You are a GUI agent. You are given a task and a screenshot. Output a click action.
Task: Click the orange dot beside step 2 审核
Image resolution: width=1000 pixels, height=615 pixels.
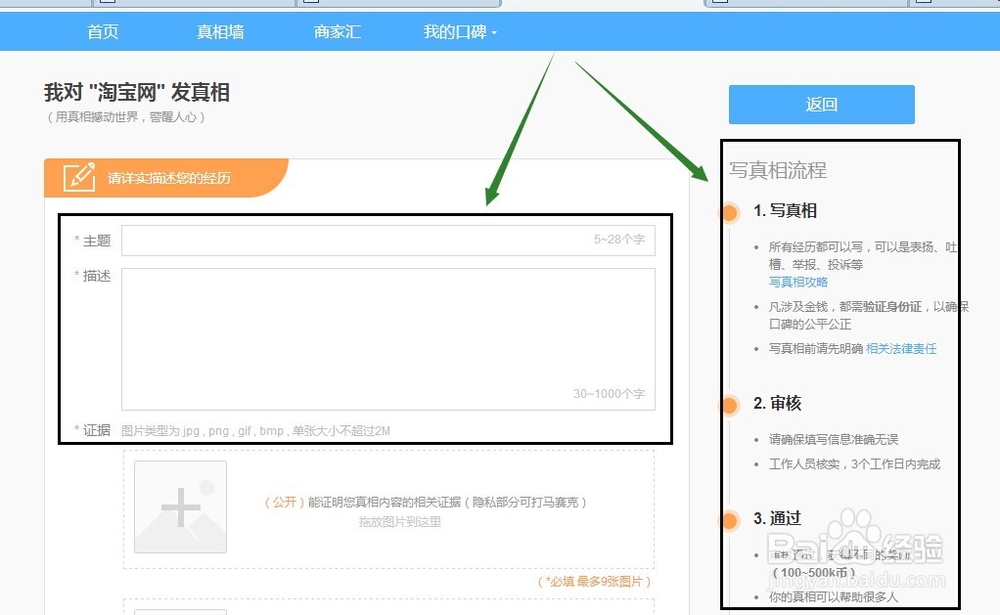[730, 404]
